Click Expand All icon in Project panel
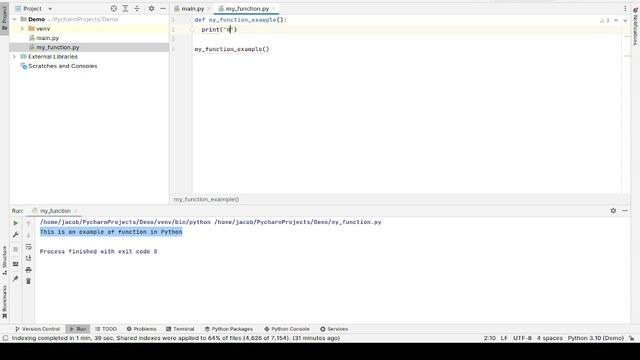This screenshot has height=360, width=640. point(125,9)
